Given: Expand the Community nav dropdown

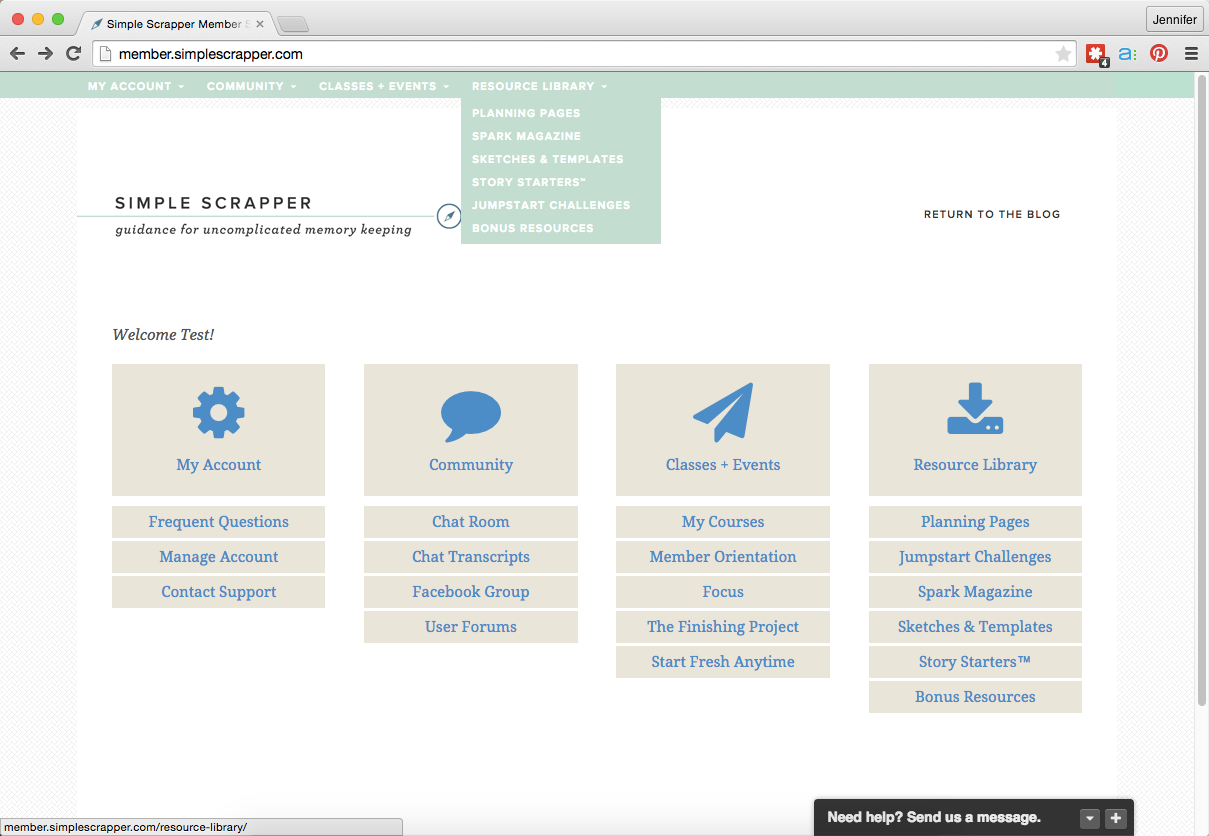Looking at the screenshot, I should (x=251, y=86).
